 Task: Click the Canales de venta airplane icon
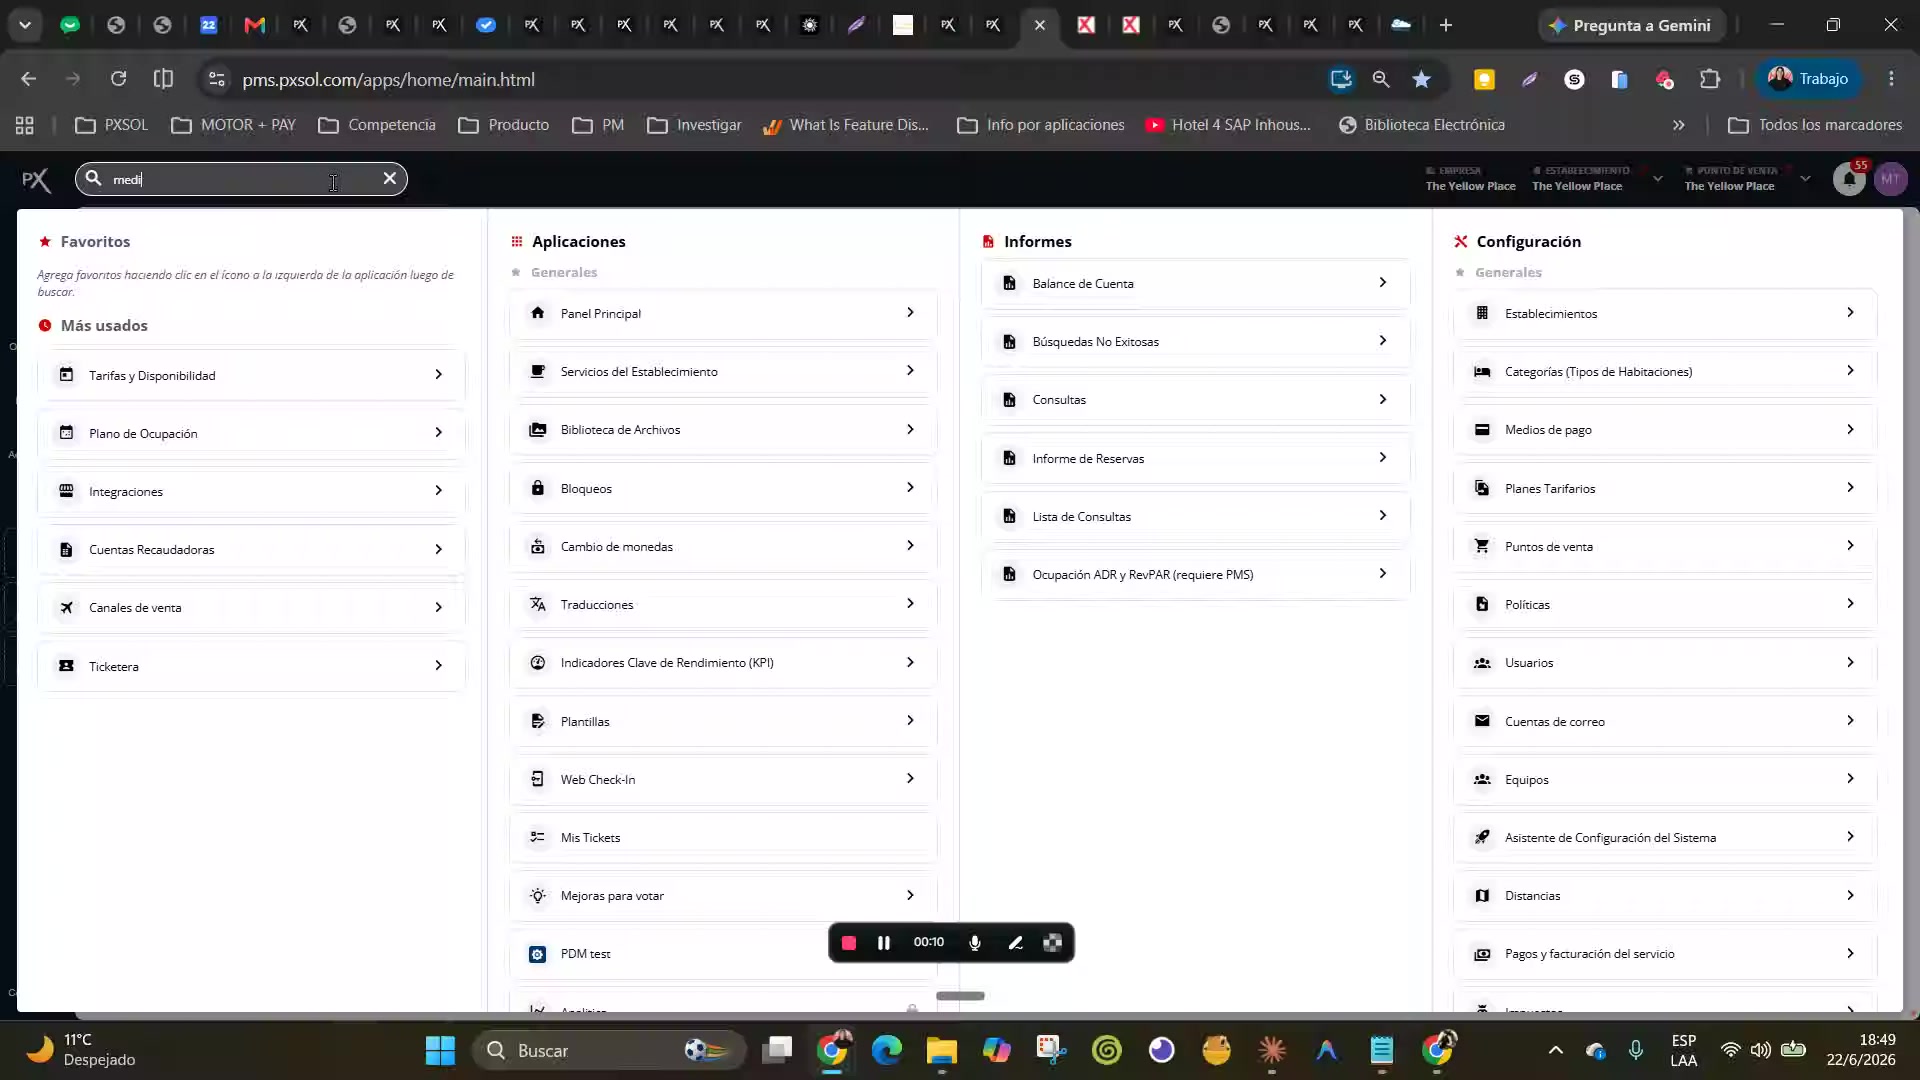pos(66,608)
